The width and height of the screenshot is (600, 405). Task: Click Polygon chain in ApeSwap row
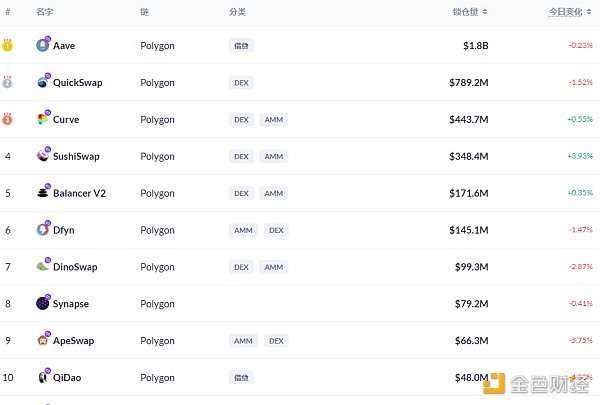[x=157, y=341]
